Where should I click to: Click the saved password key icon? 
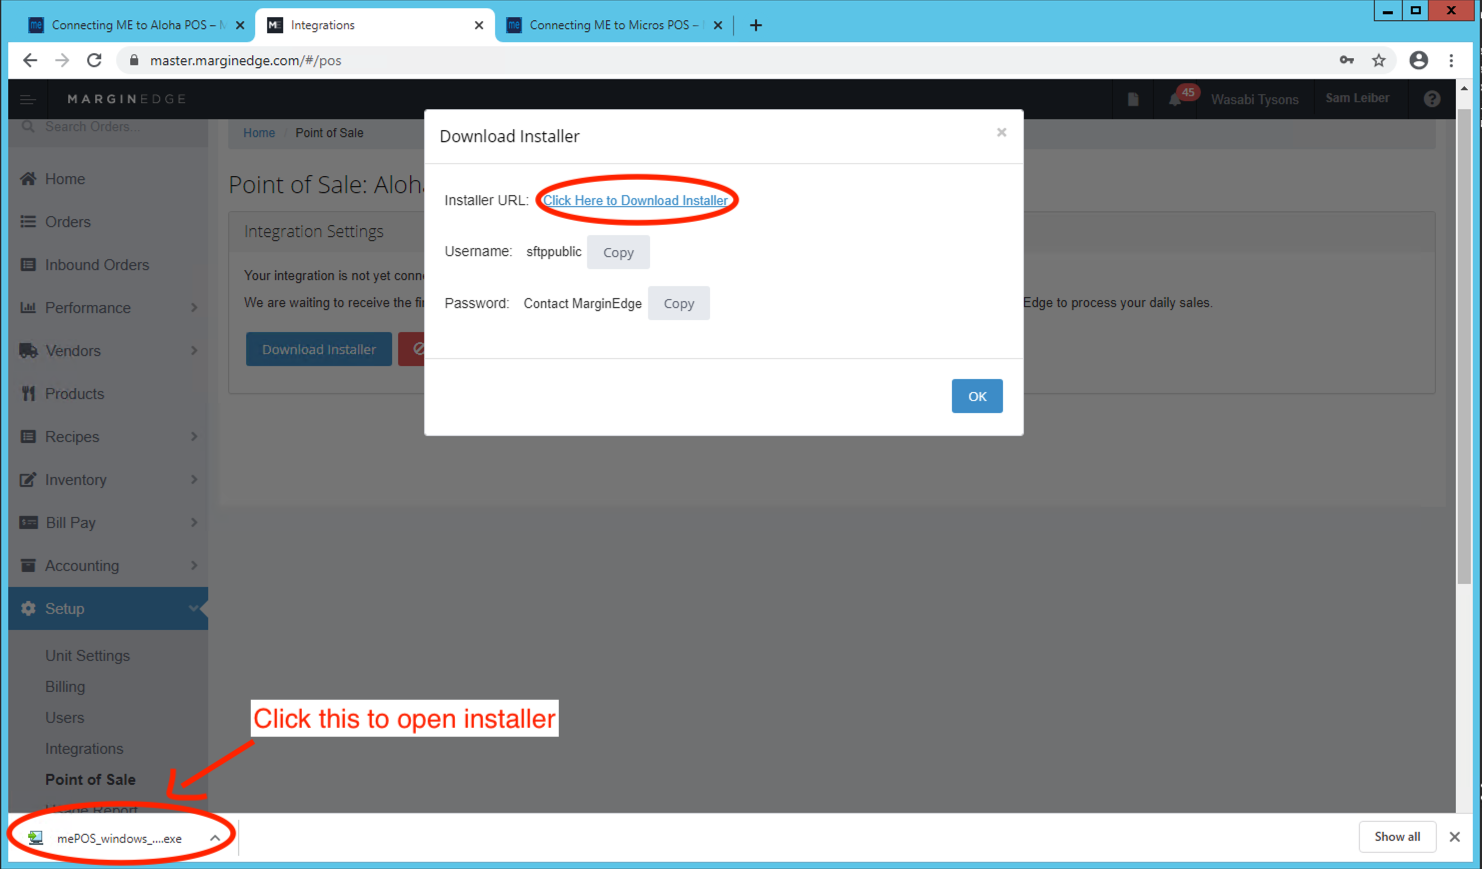[1347, 60]
